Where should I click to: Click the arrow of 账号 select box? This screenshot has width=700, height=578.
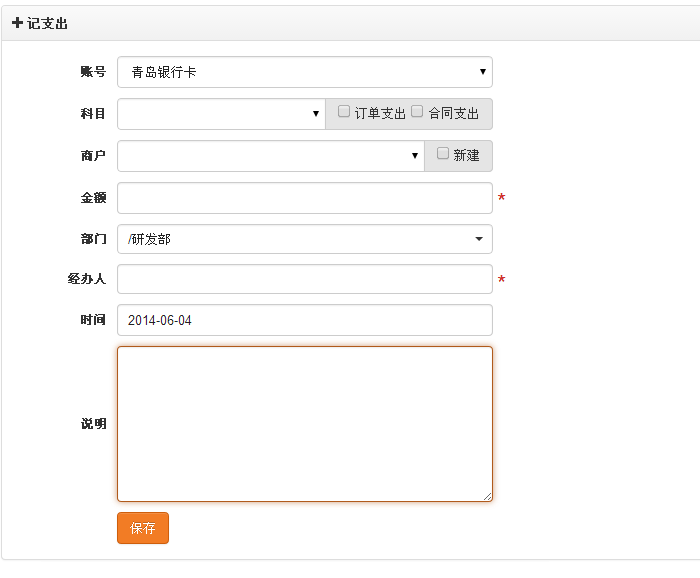[x=483, y=72]
